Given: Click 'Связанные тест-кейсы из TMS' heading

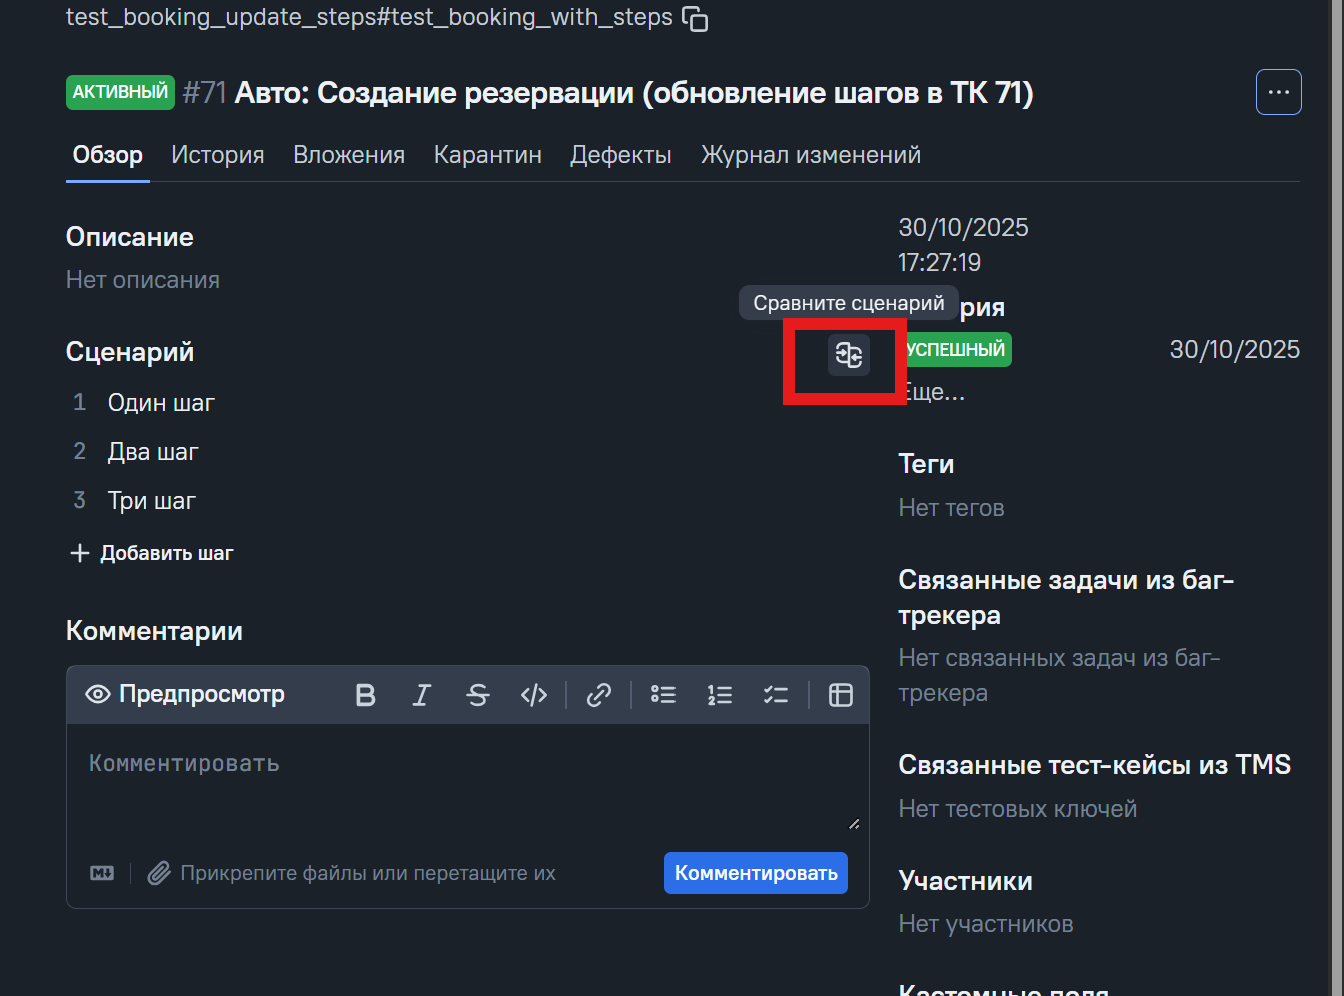Looking at the screenshot, I should coord(1095,765).
